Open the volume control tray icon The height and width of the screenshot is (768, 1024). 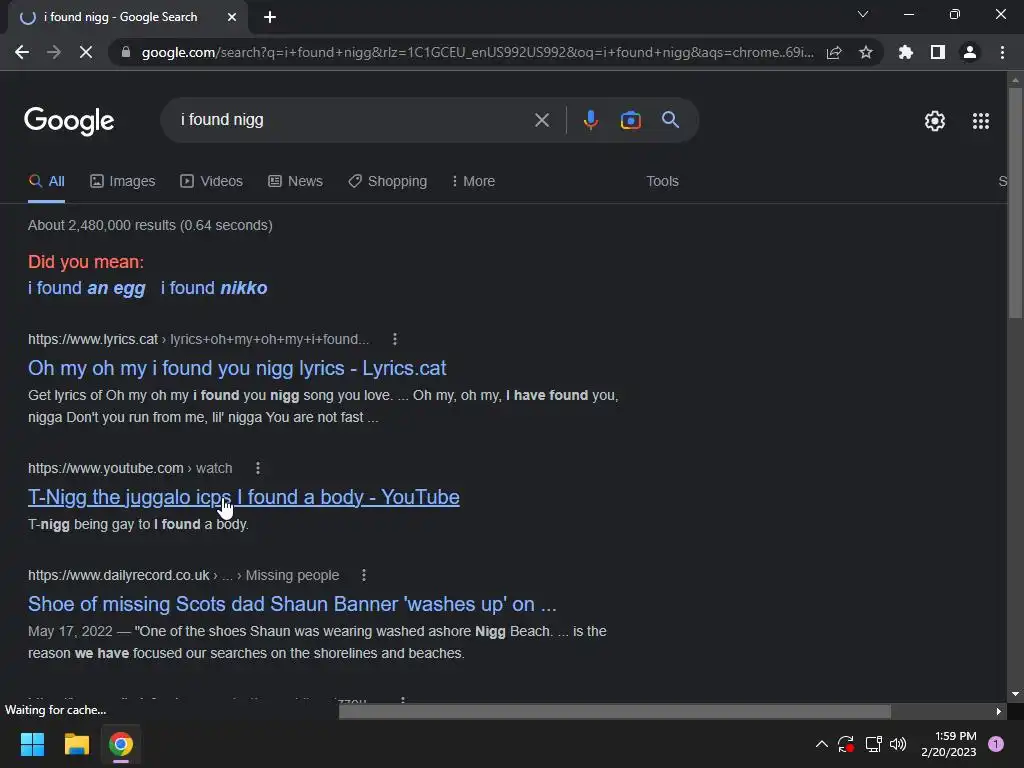[x=899, y=744]
